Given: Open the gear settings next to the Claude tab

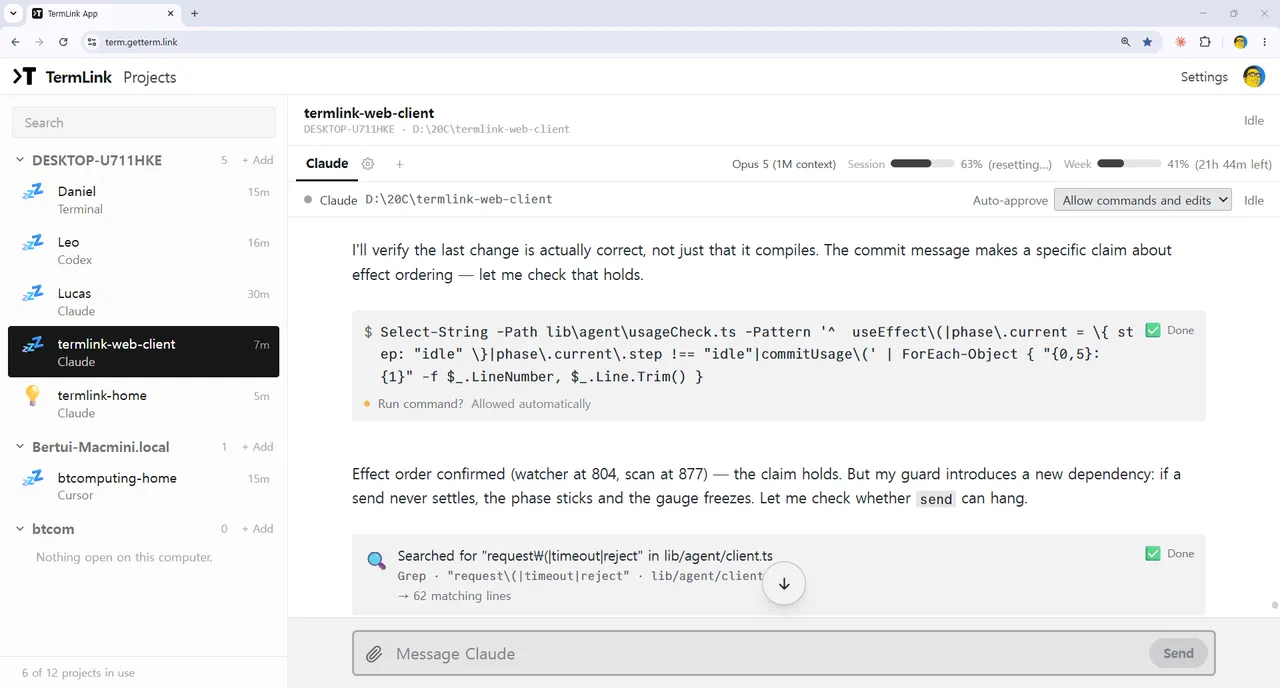Looking at the screenshot, I should (368, 164).
